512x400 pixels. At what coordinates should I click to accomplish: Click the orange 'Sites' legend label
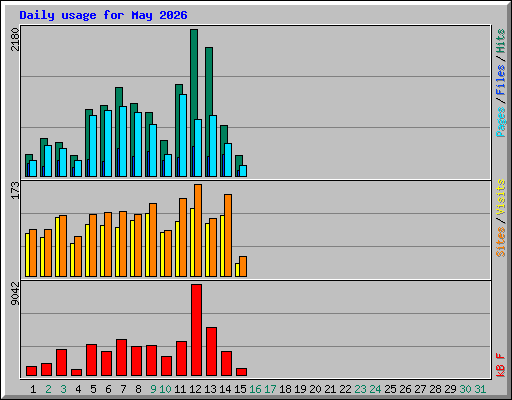(x=501, y=242)
